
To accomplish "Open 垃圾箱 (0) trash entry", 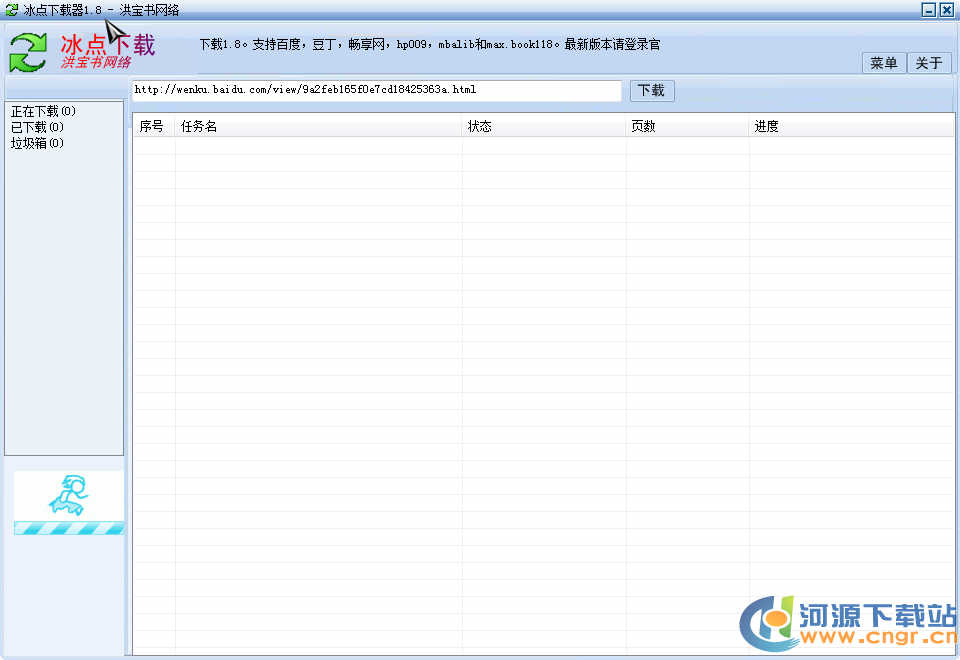I will point(37,143).
